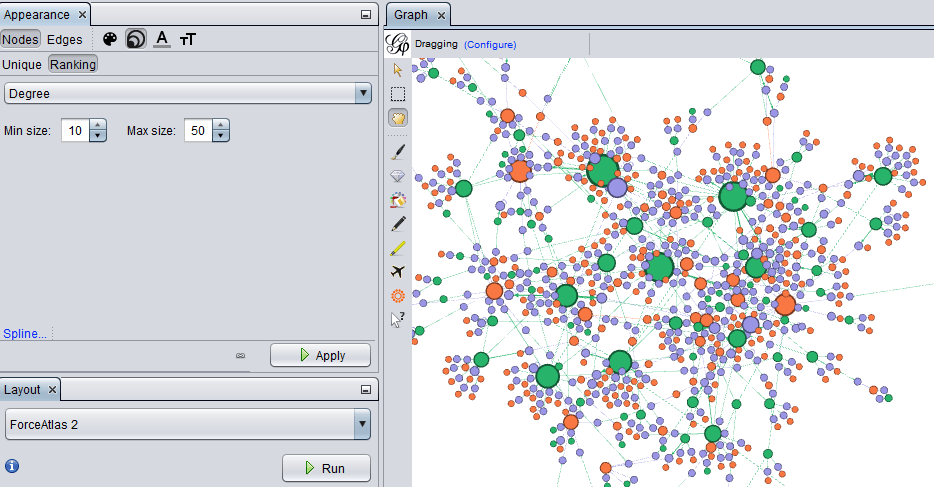Viewport: 934px width, 487px height.
Task: Select the direct selection arrow tool
Action: click(x=398, y=70)
